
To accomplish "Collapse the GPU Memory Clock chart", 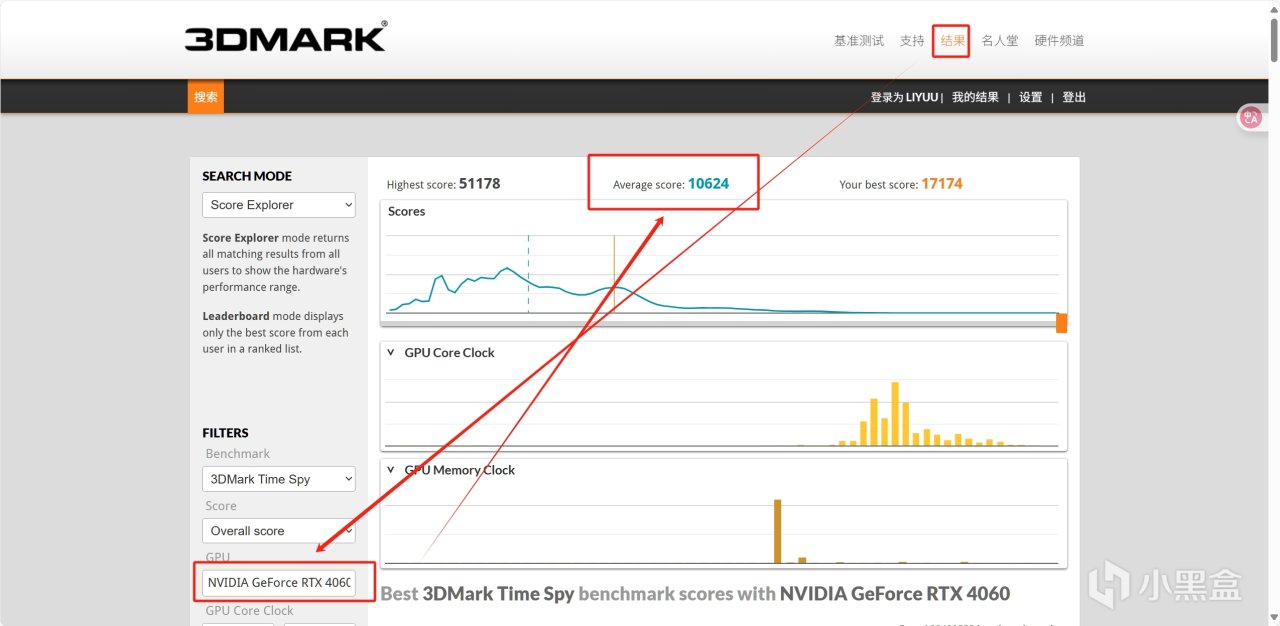I will (x=391, y=470).
